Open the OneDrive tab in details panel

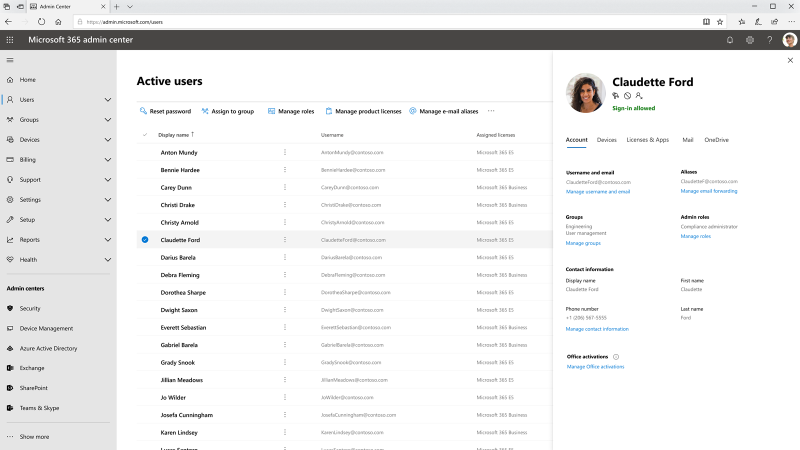pos(716,140)
